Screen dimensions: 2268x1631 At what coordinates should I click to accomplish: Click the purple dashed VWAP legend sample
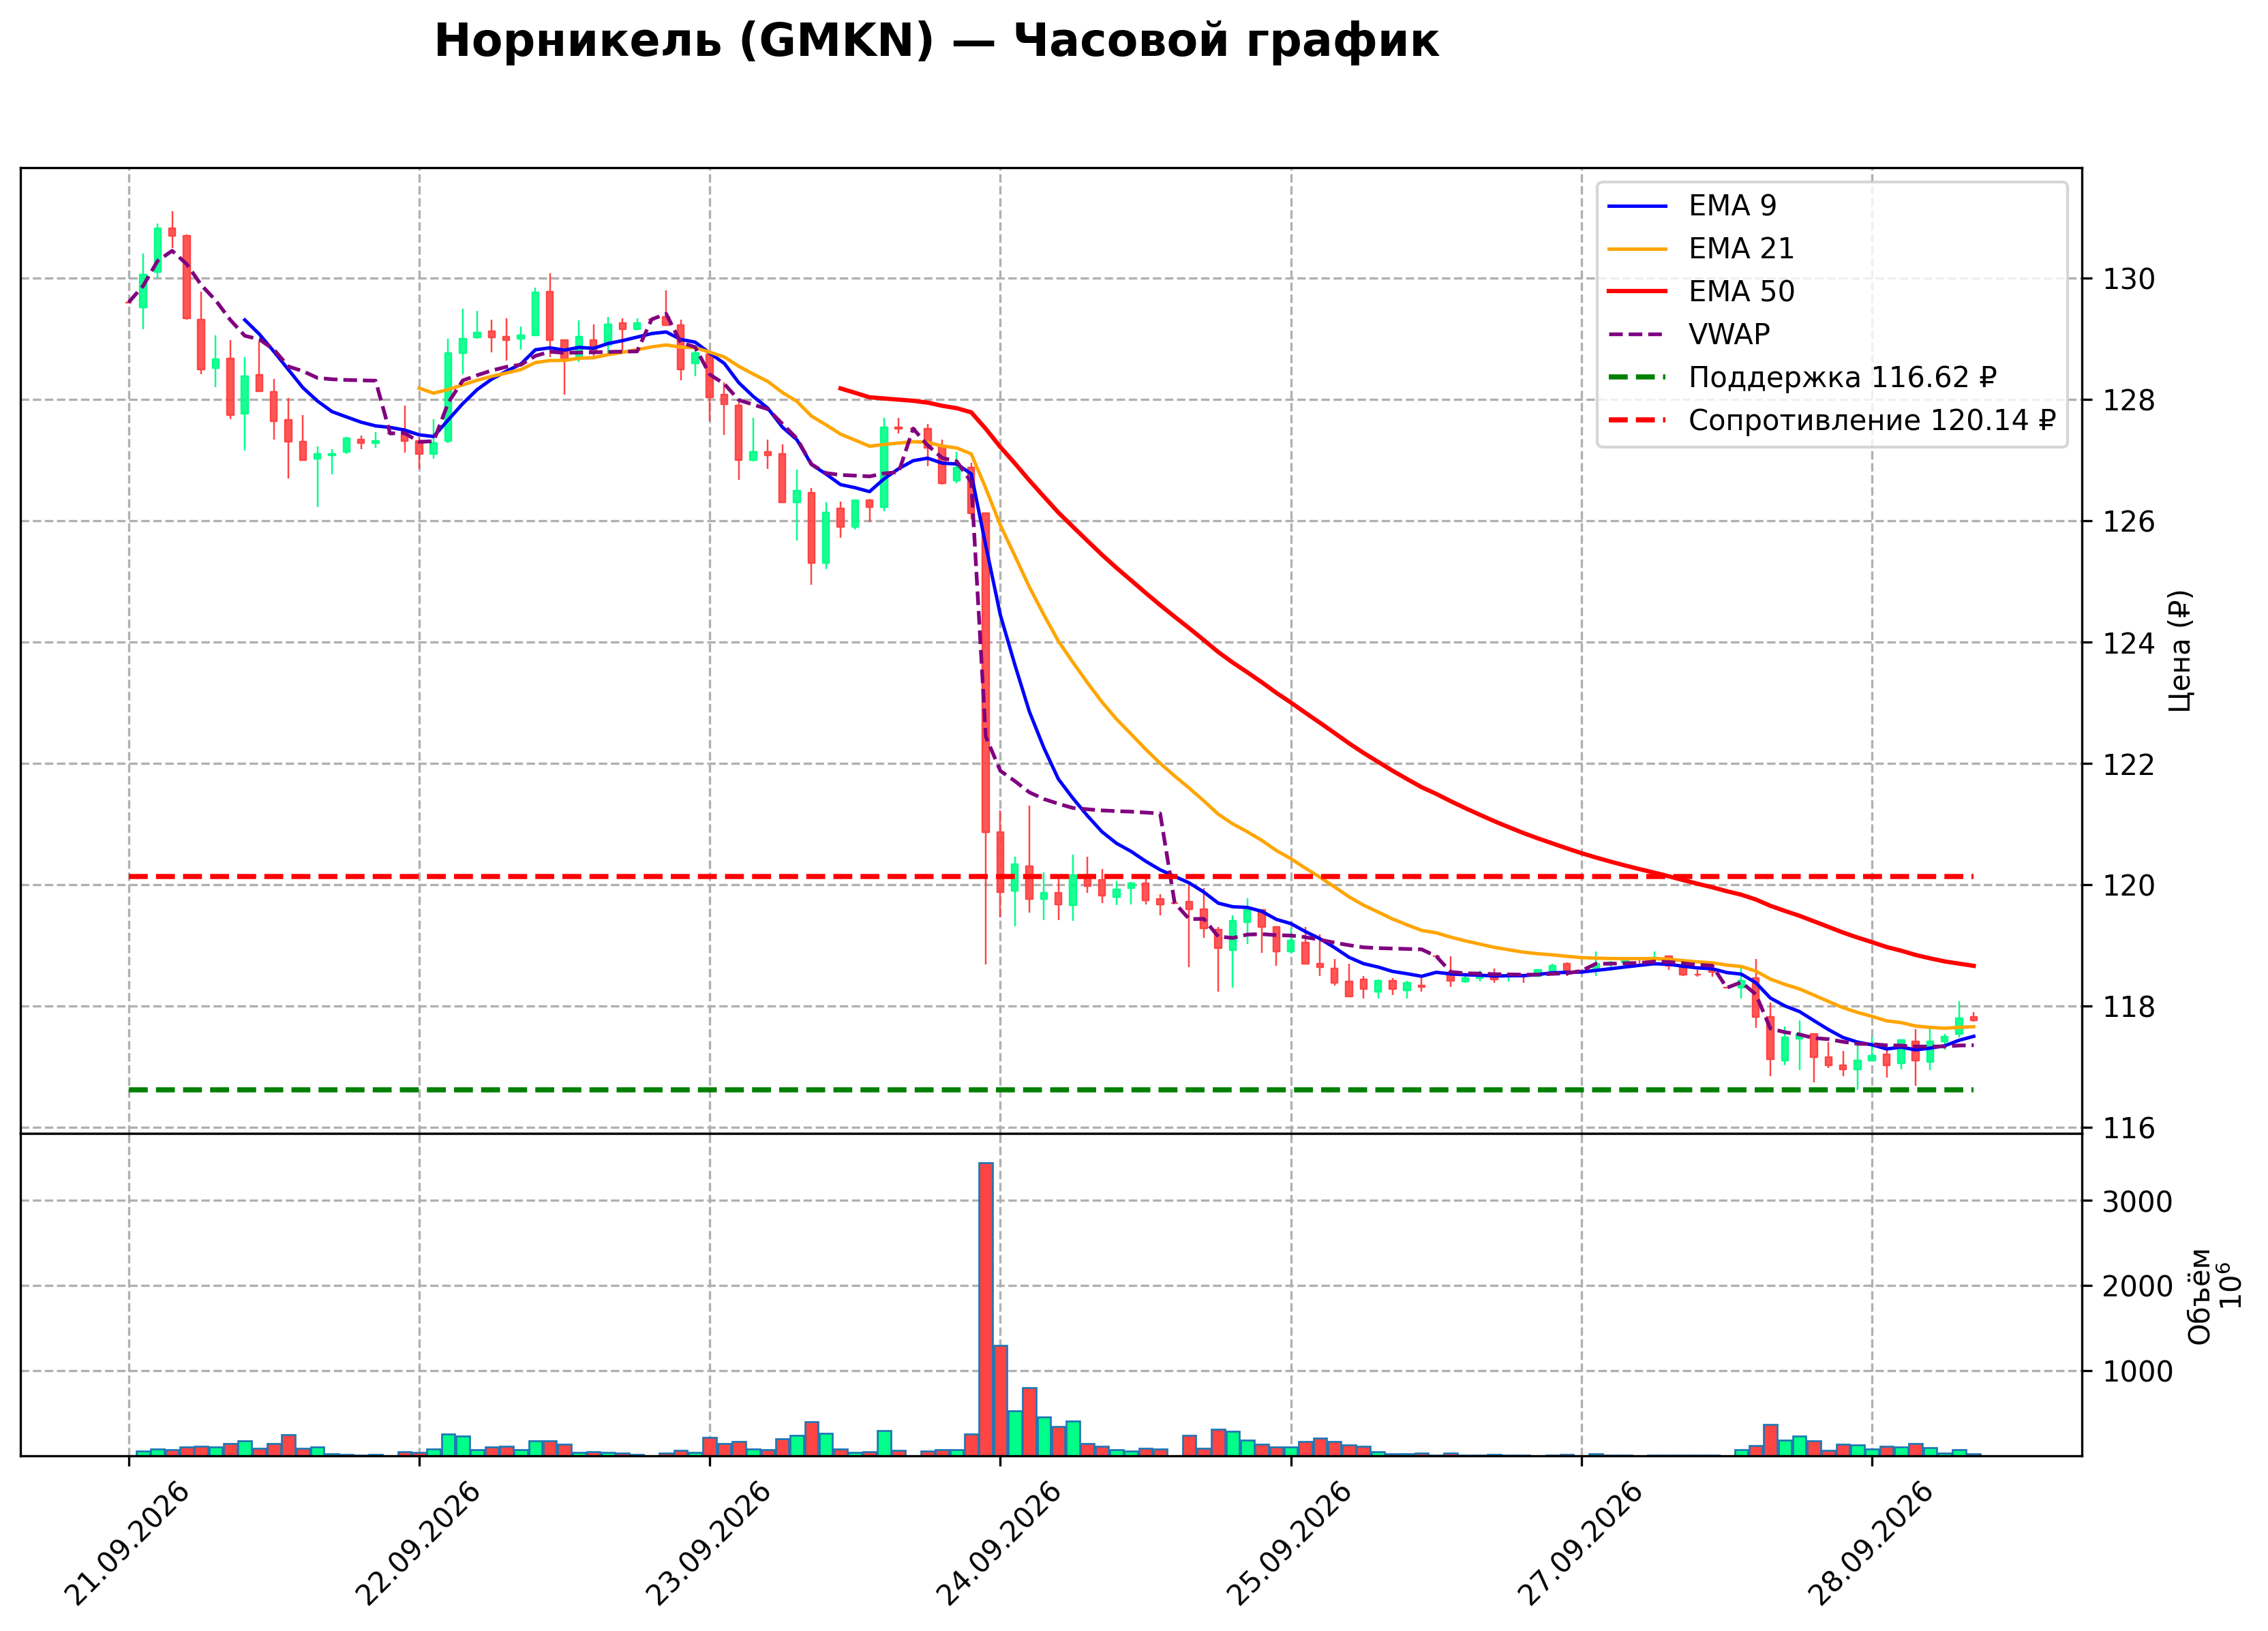click(x=1638, y=335)
